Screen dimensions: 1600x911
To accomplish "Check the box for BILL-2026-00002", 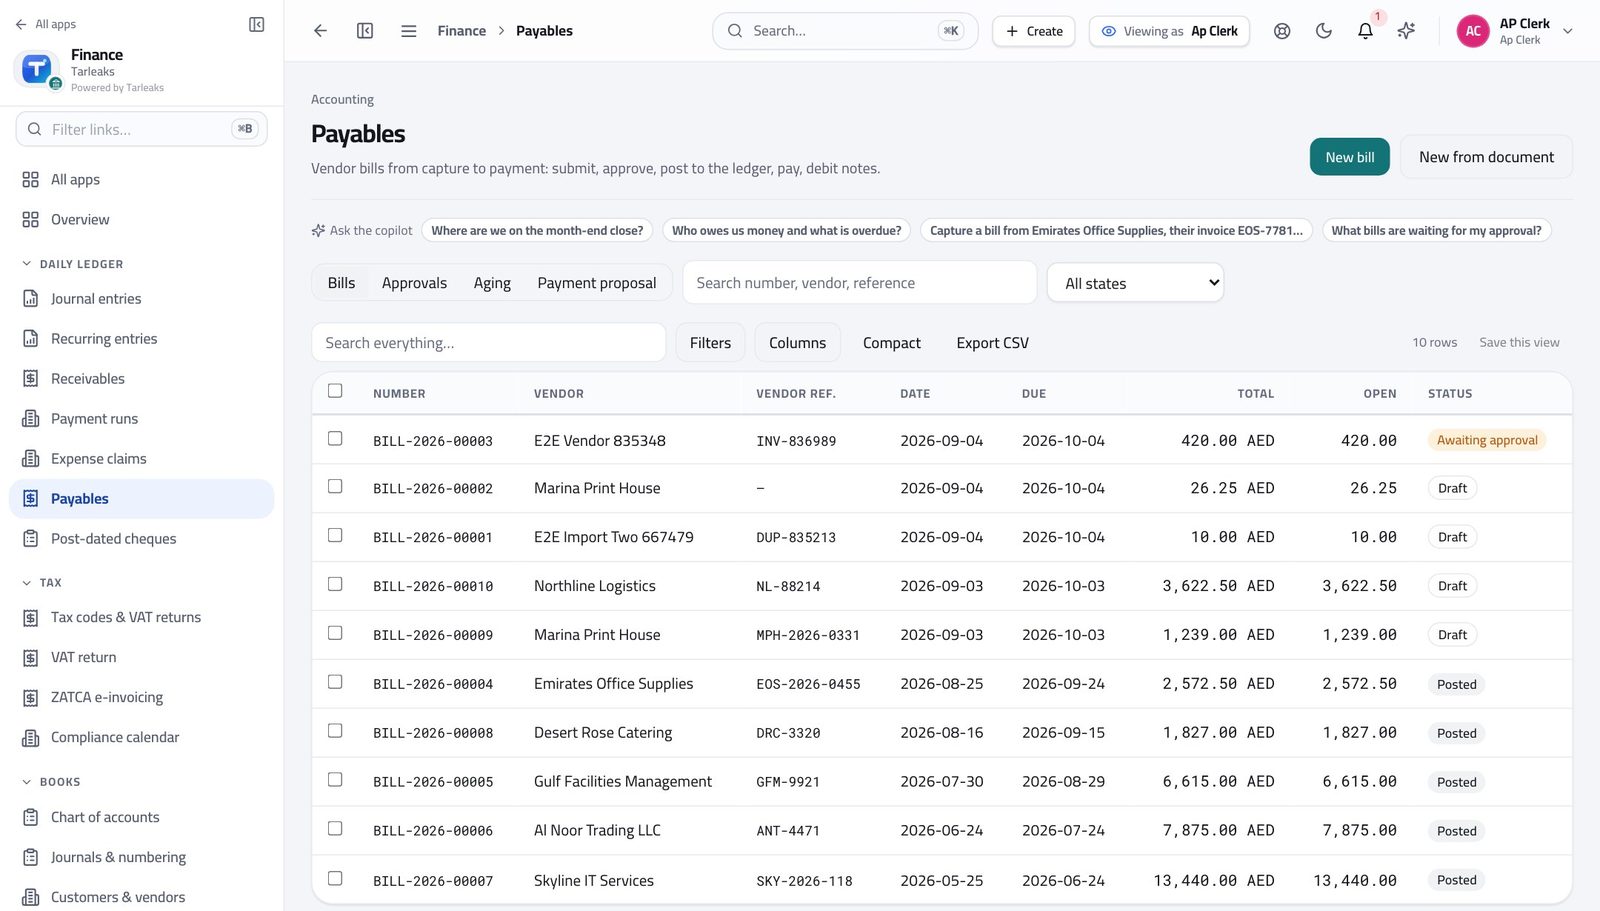I will click(x=335, y=487).
